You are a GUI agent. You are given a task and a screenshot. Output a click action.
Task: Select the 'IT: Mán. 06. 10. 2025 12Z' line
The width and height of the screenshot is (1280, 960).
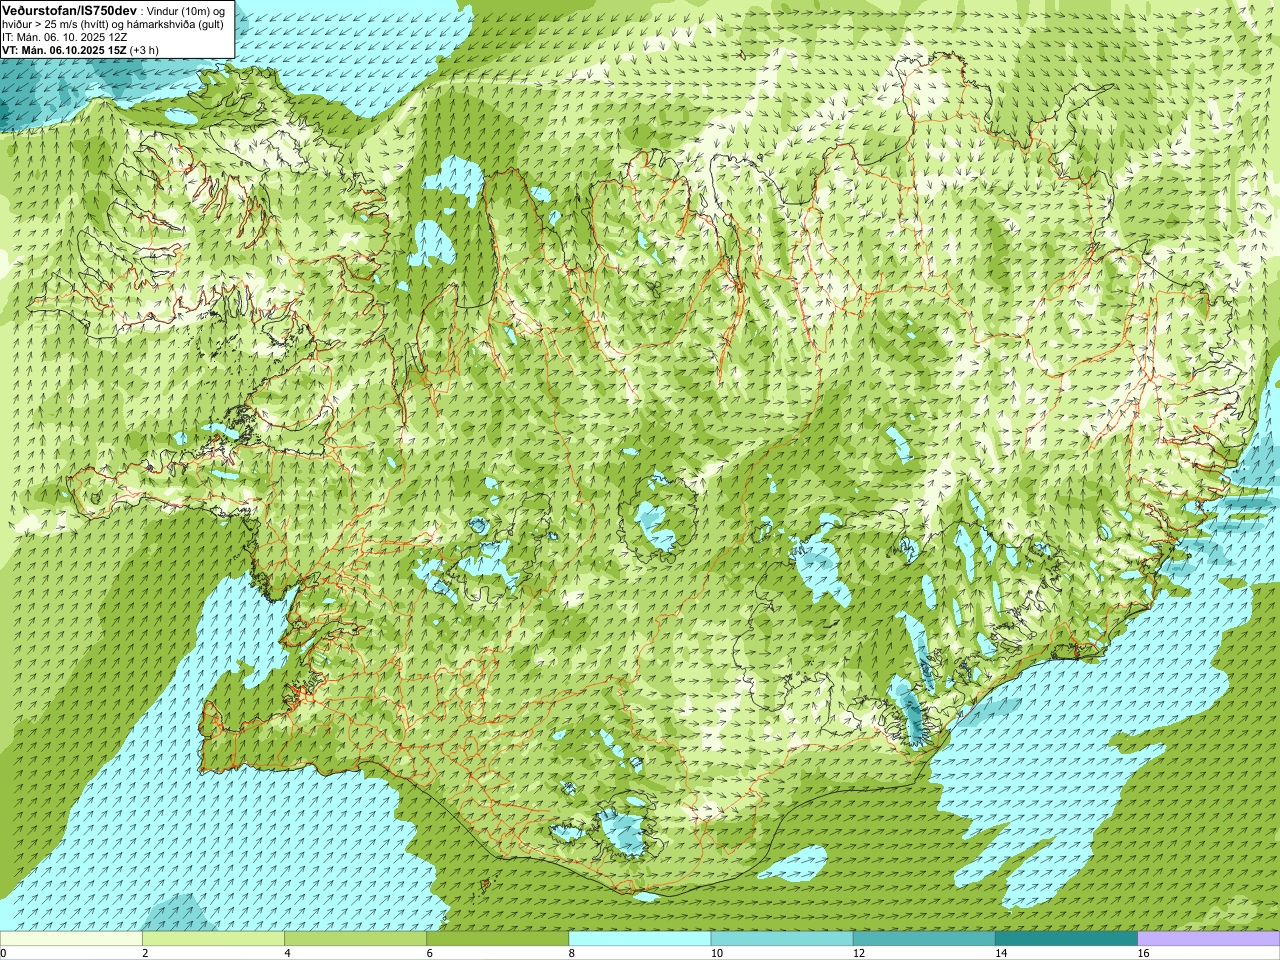pyautogui.click(x=65, y=37)
